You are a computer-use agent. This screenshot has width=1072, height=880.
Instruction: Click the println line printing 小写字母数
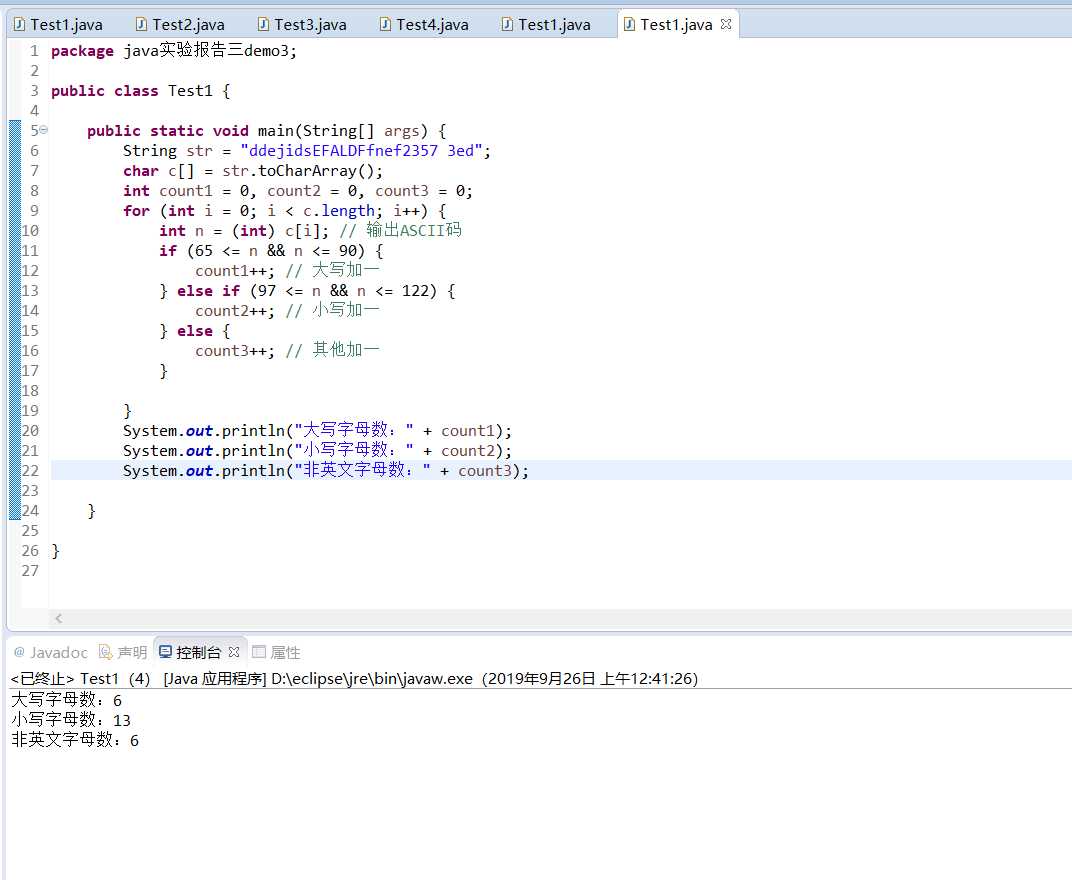[317, 451]
